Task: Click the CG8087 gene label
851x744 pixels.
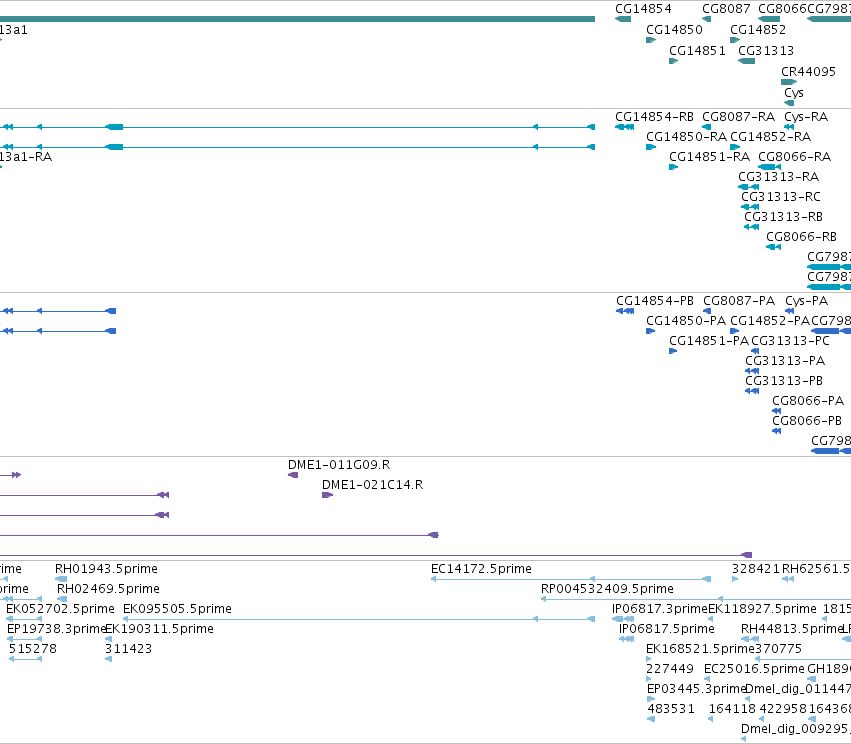Action: point(726,9)
